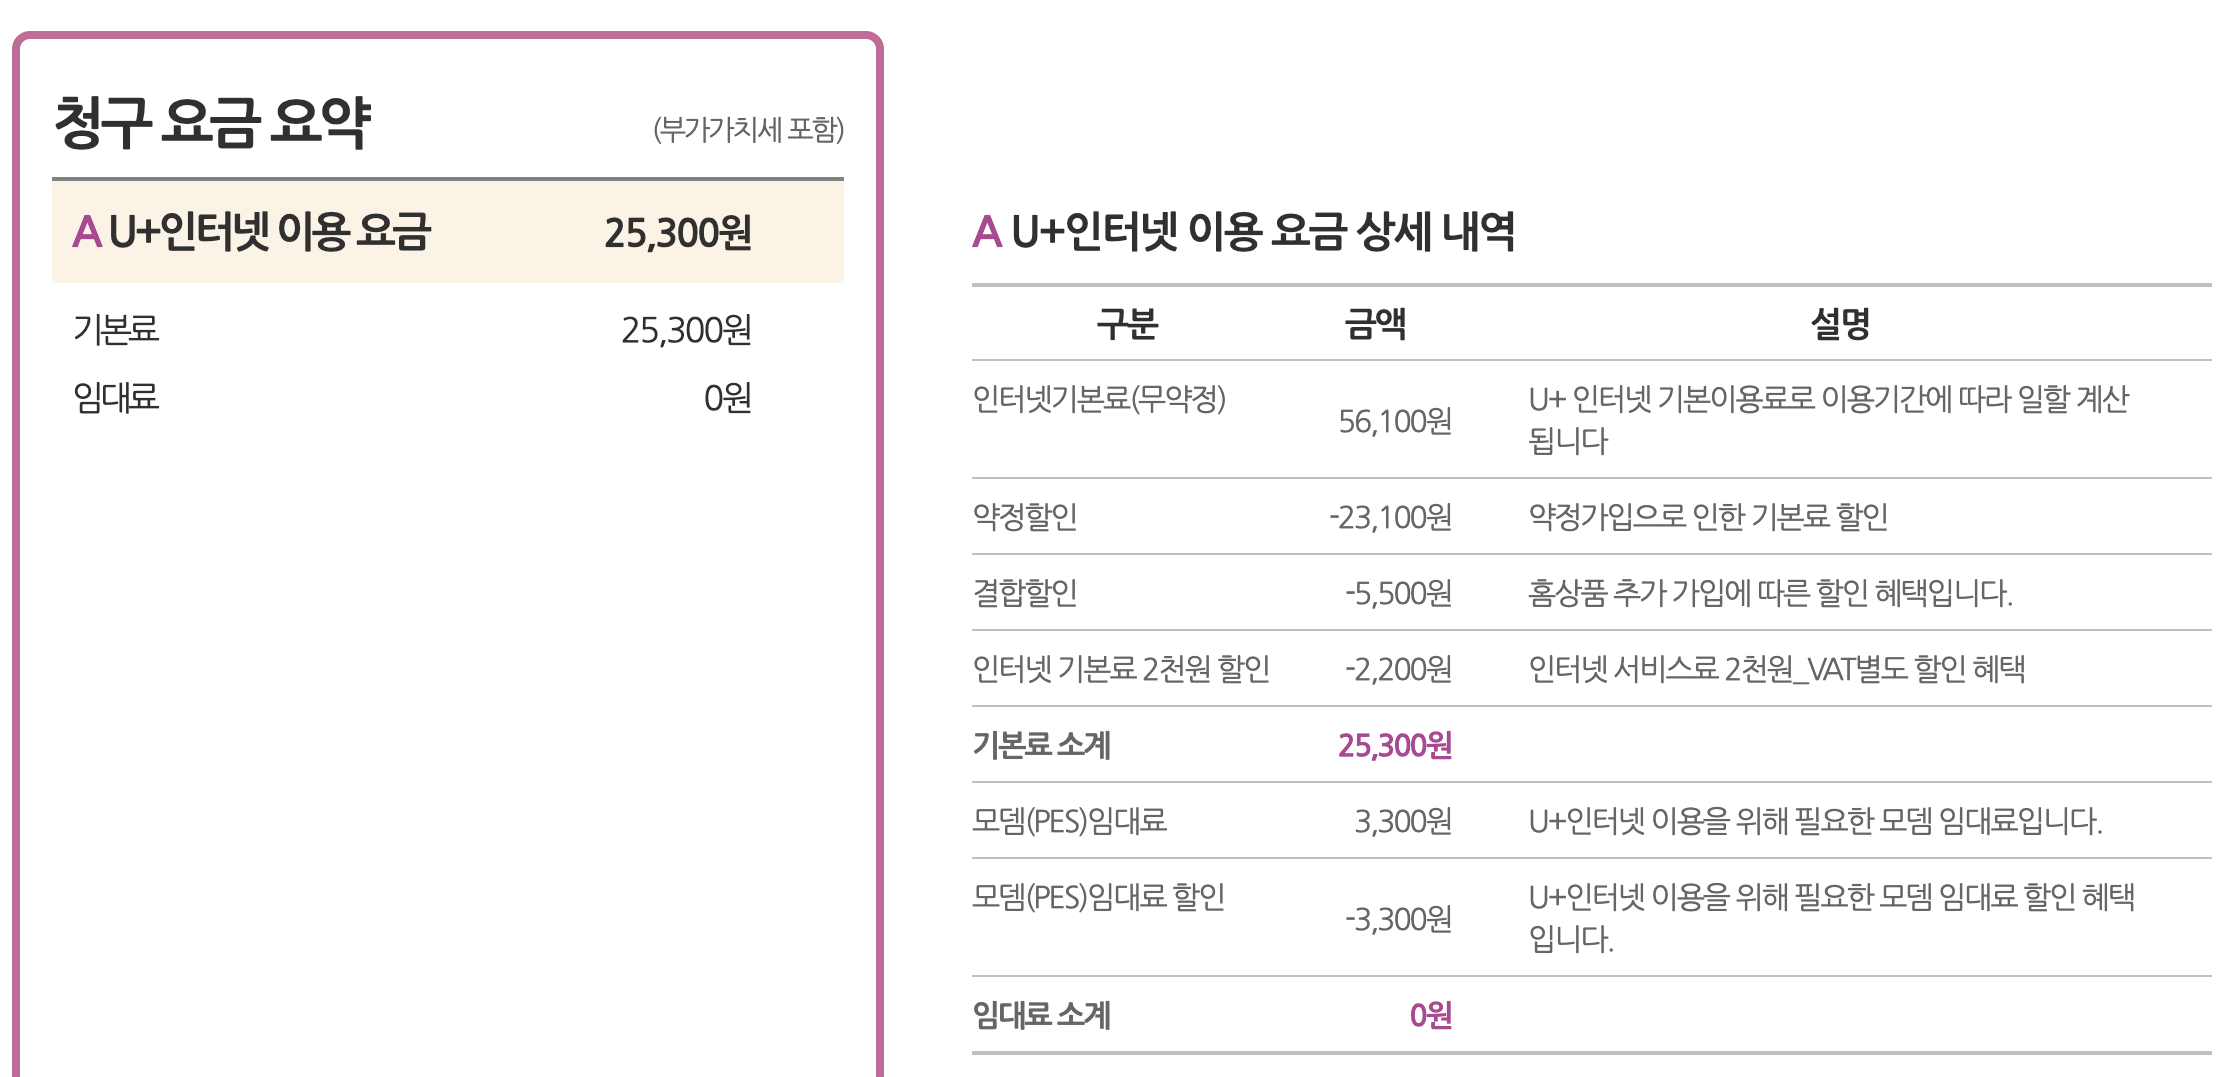The image size is (2231, 1077).
Task: Click the 설명 column header
Action: pos(1840,324)
